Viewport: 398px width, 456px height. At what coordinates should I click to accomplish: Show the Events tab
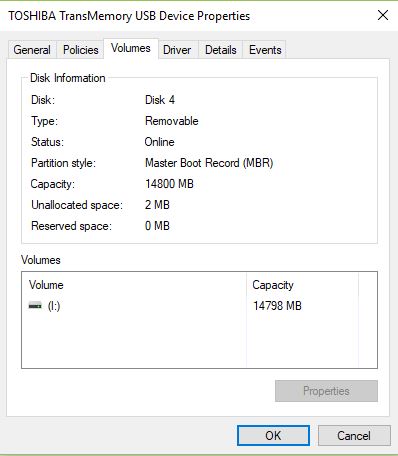265,50
